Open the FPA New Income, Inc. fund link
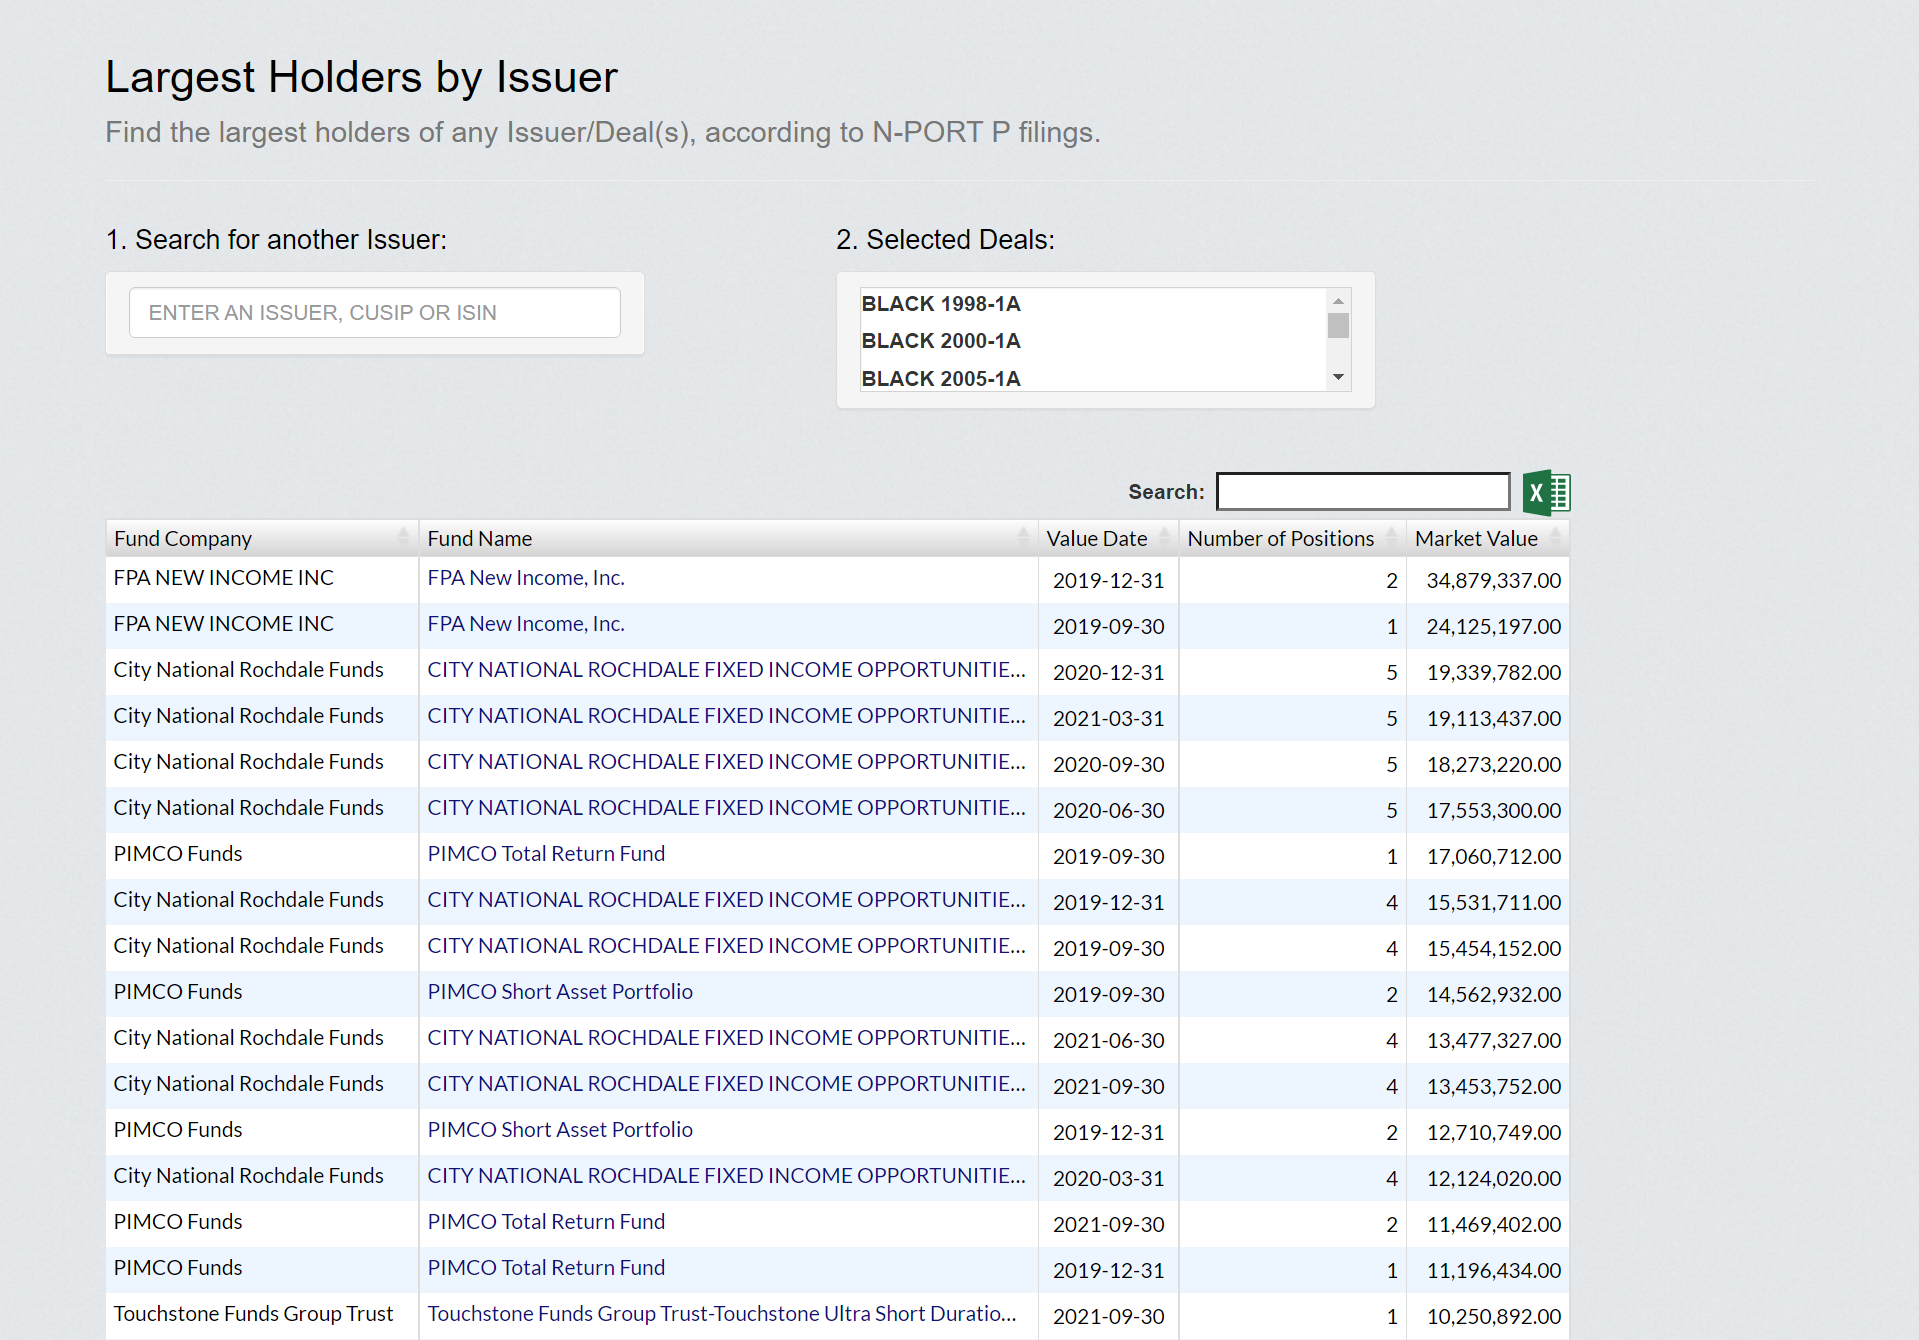The width and height of the screenshot is (1919, 1340). (x=525, y=577)
